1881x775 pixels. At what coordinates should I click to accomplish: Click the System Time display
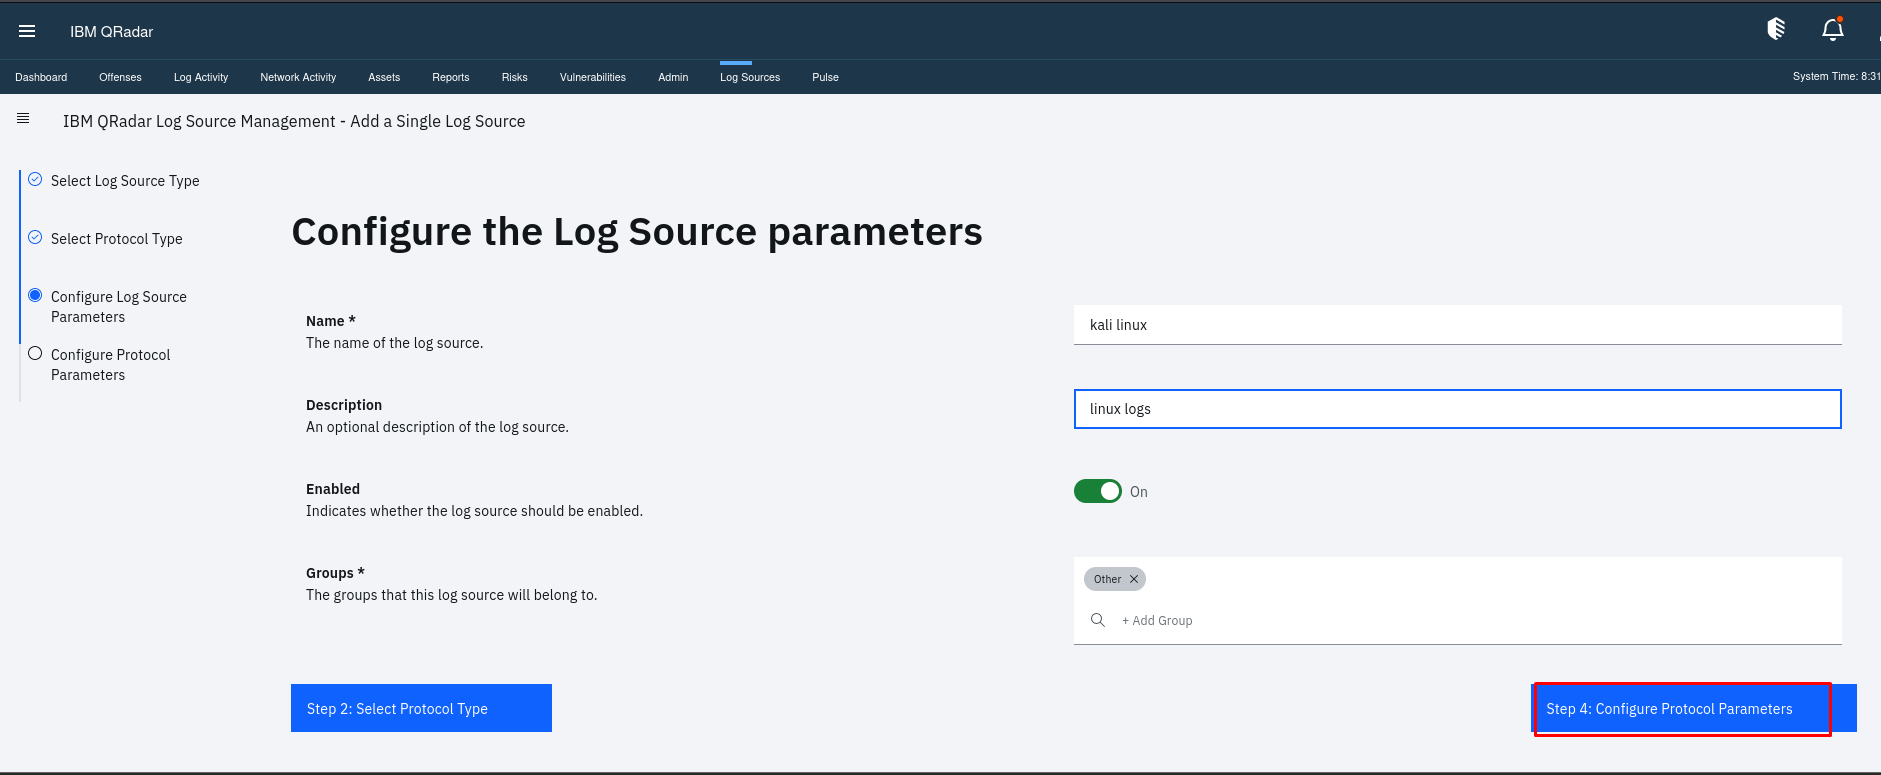click(x=1836, y=76)
